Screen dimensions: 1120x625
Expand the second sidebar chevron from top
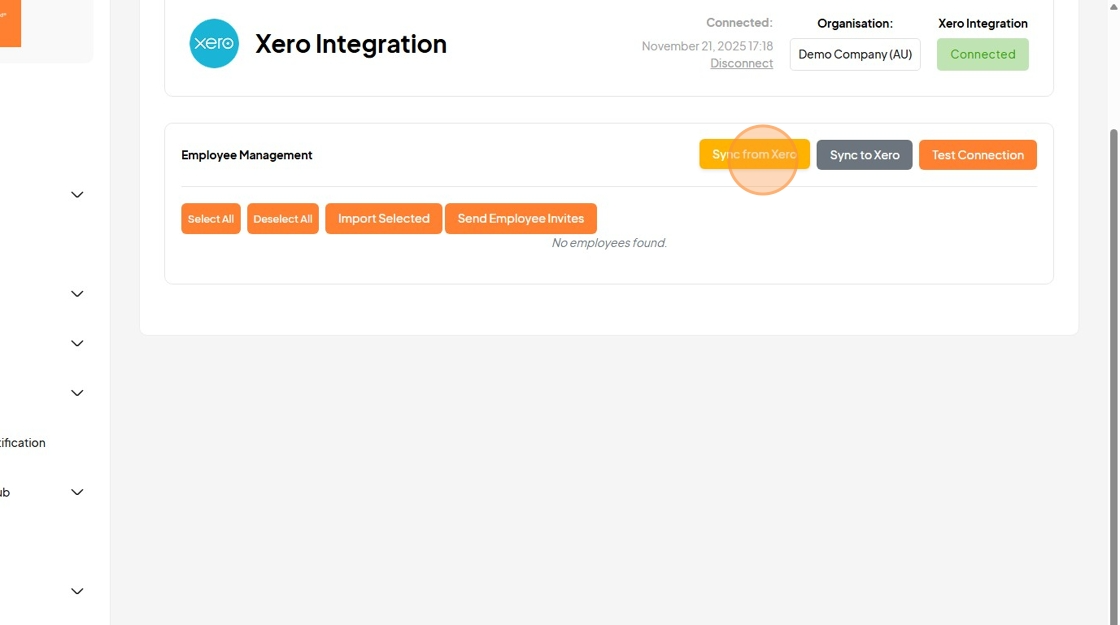point(77,294)
